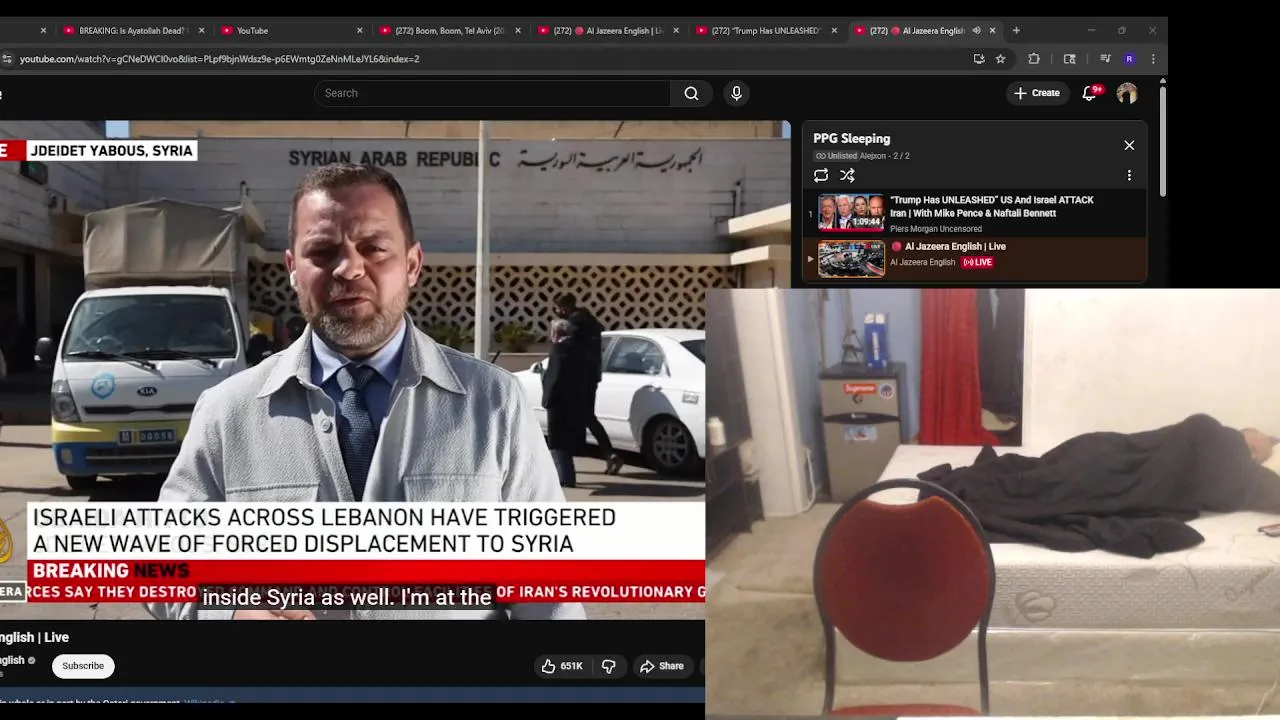
Task: Click the Chrome profile R icon
Action: (1129, 59)
